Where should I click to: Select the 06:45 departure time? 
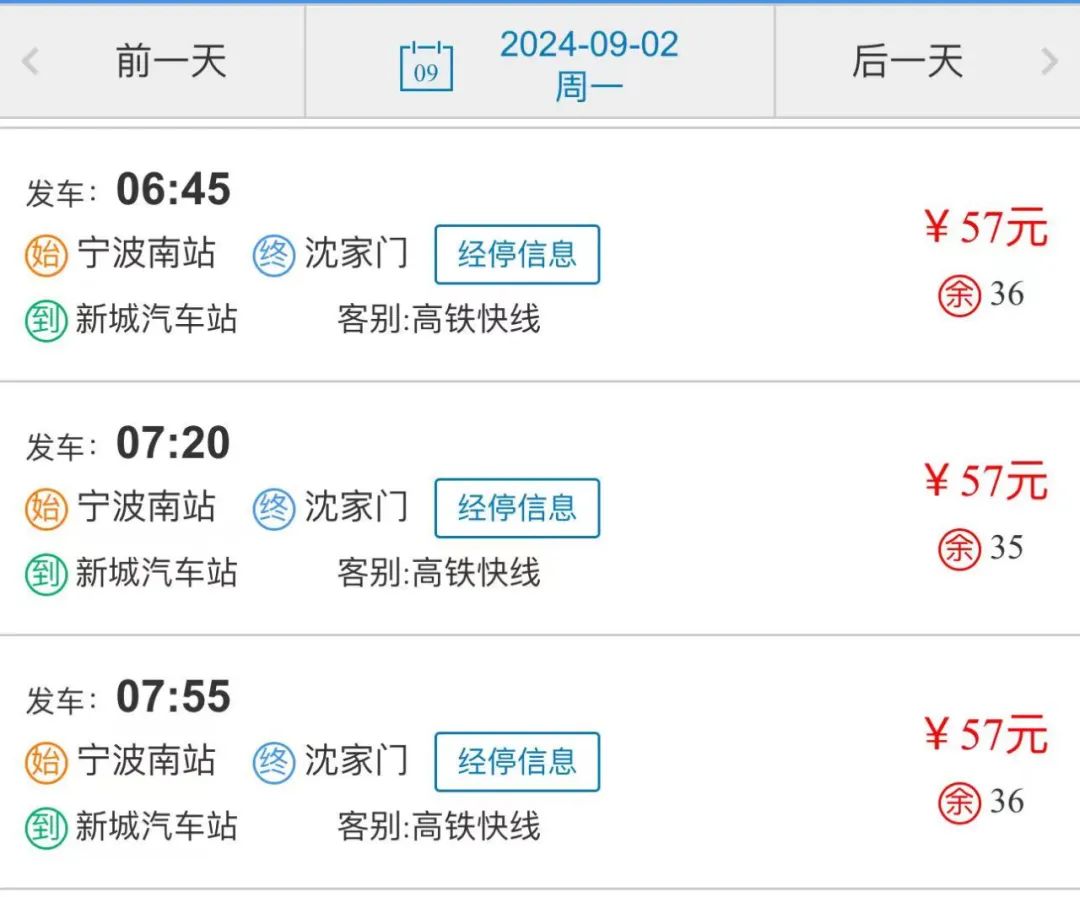173,189
